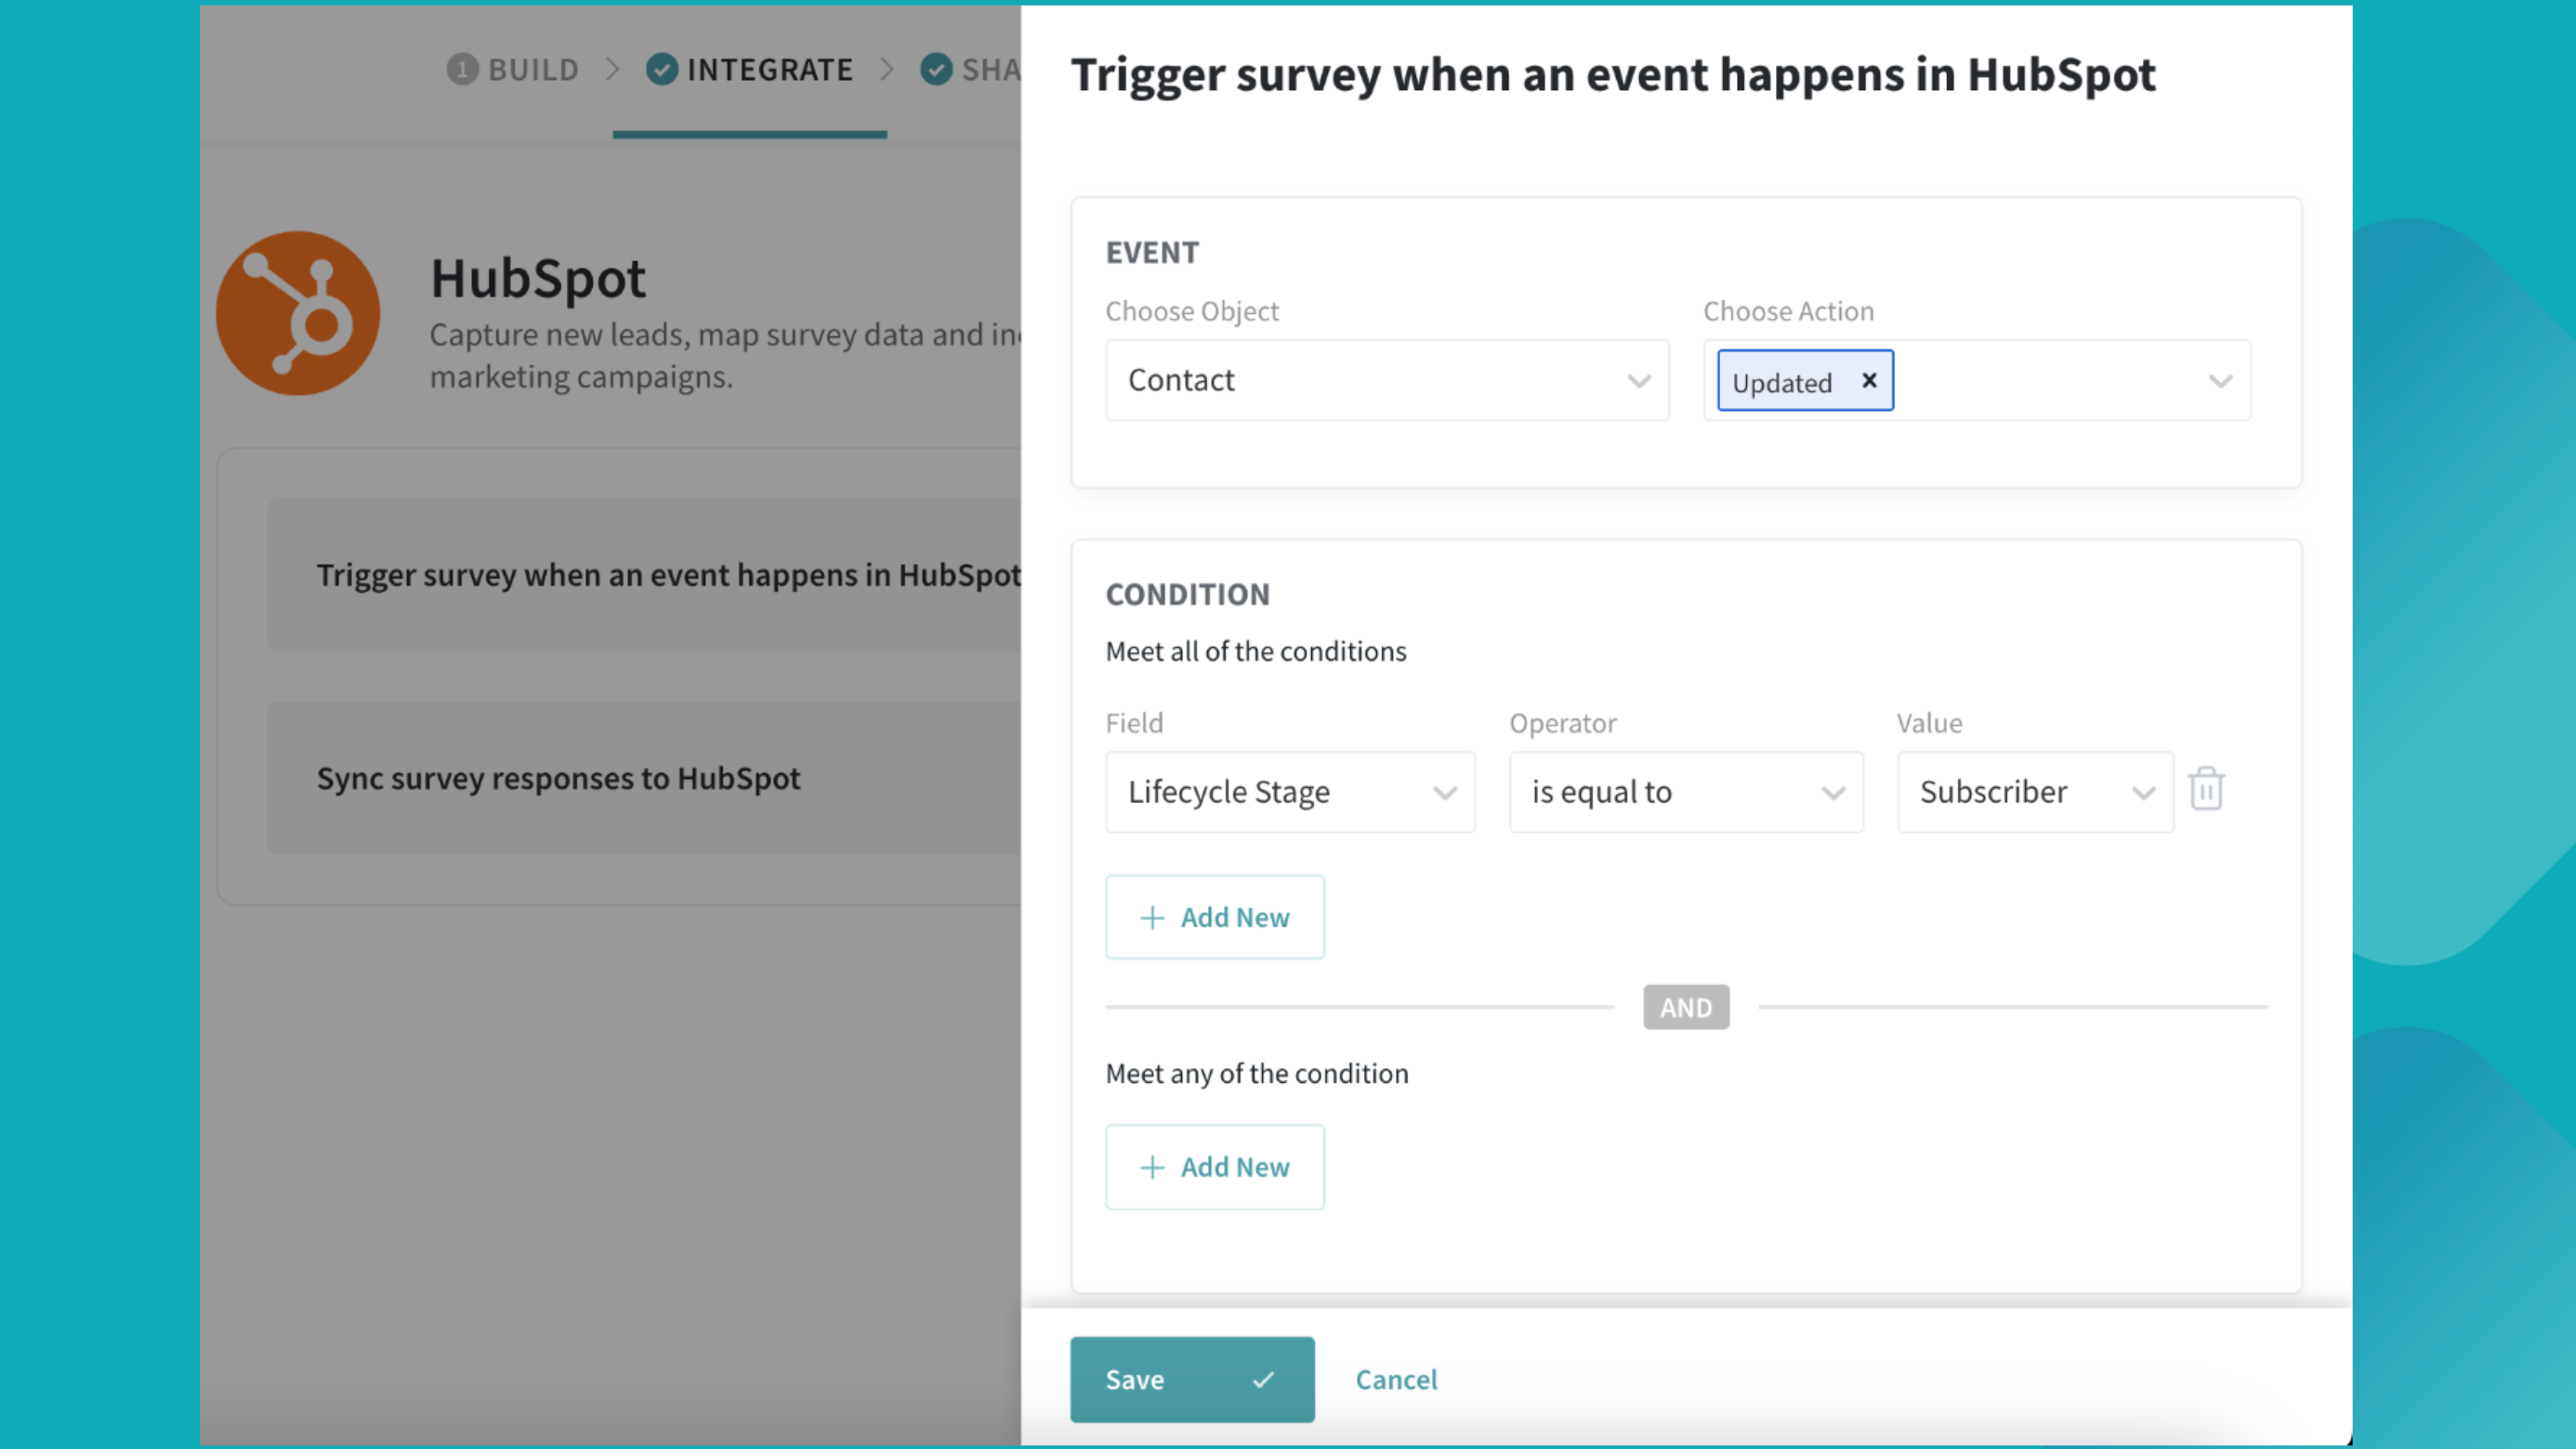Click the plus icon under all conditions
Screen dimensions: 2576x1449
click(x=1153, y=917)
